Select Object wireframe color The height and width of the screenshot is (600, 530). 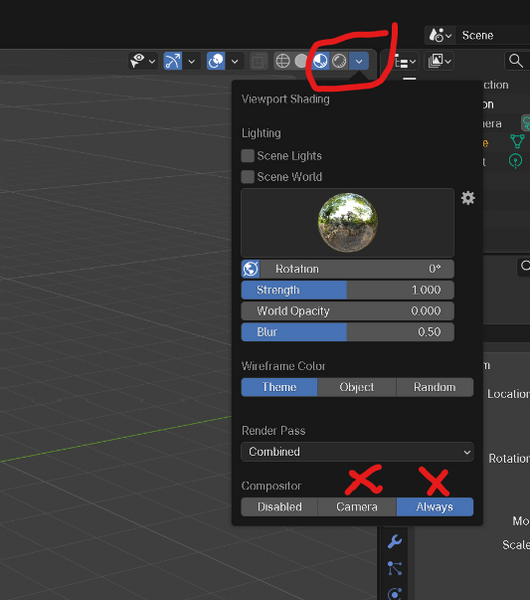357,387
